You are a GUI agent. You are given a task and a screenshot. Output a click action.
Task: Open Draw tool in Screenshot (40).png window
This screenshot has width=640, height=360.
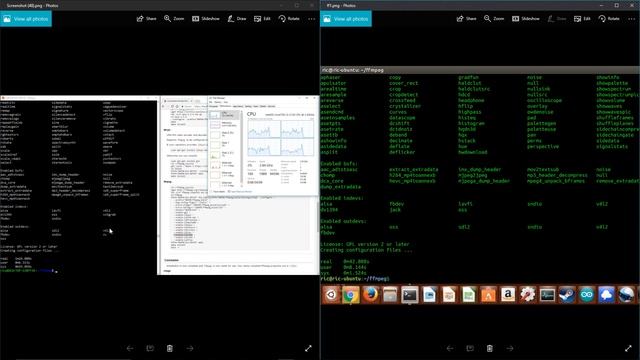[x=237, y=19]
